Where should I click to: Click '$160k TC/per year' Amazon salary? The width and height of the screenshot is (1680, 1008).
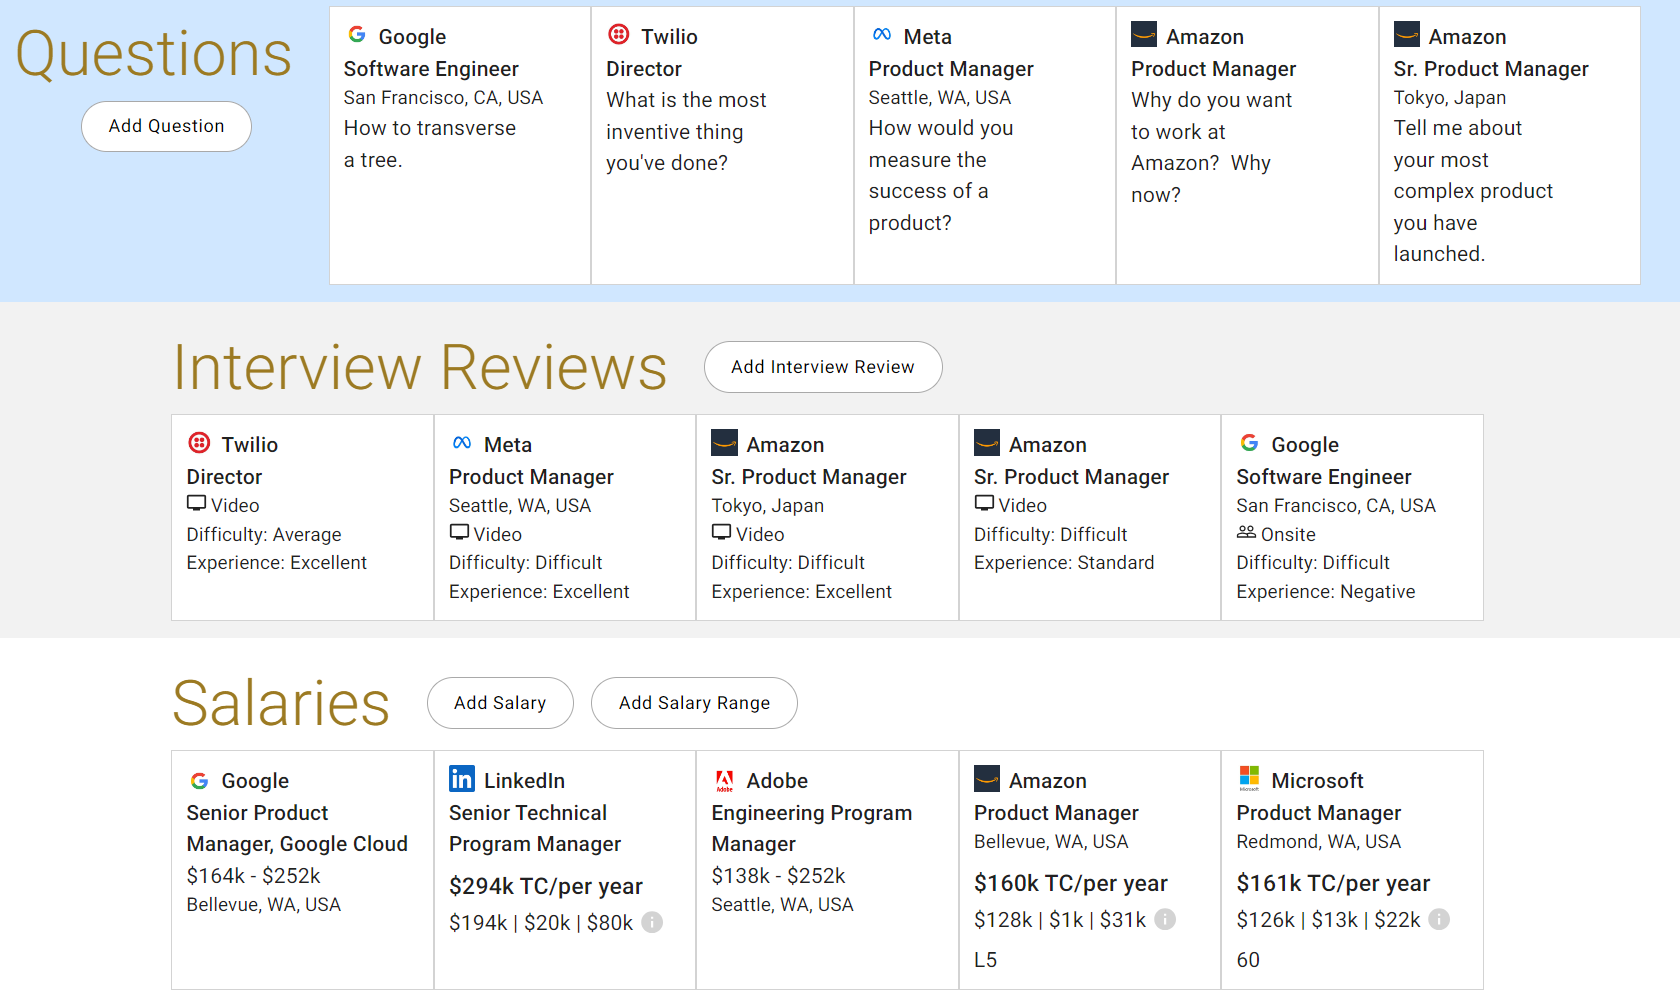pyautogui.click(x=1071, y=883)
